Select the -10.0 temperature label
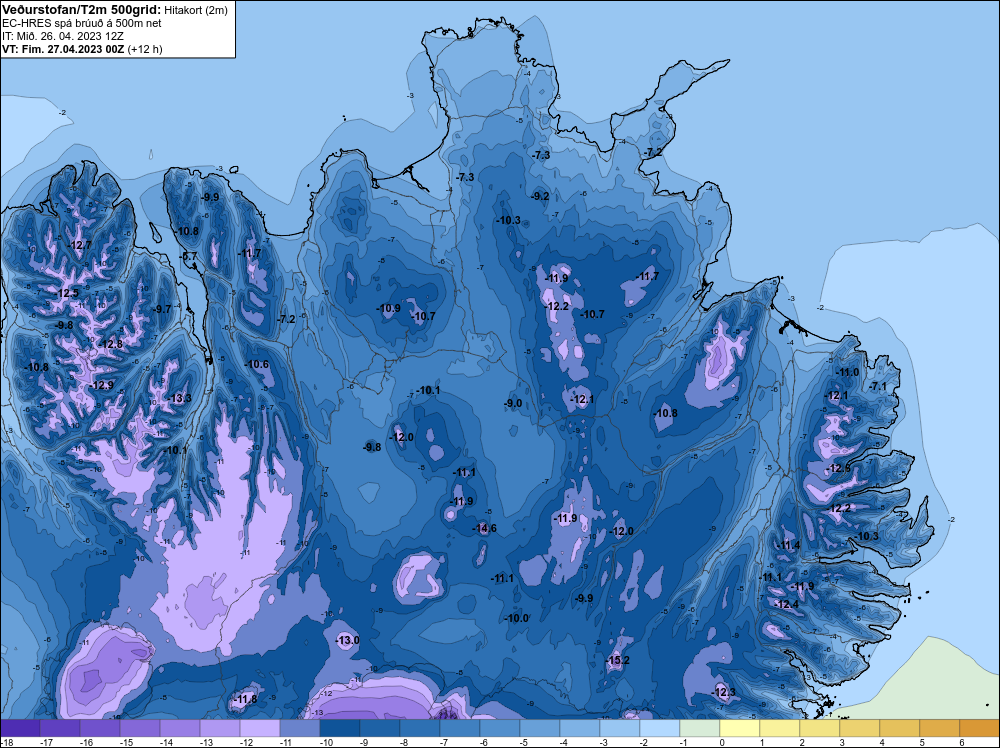The width and height of the screenshot is (1000, 748). (517, 618)
